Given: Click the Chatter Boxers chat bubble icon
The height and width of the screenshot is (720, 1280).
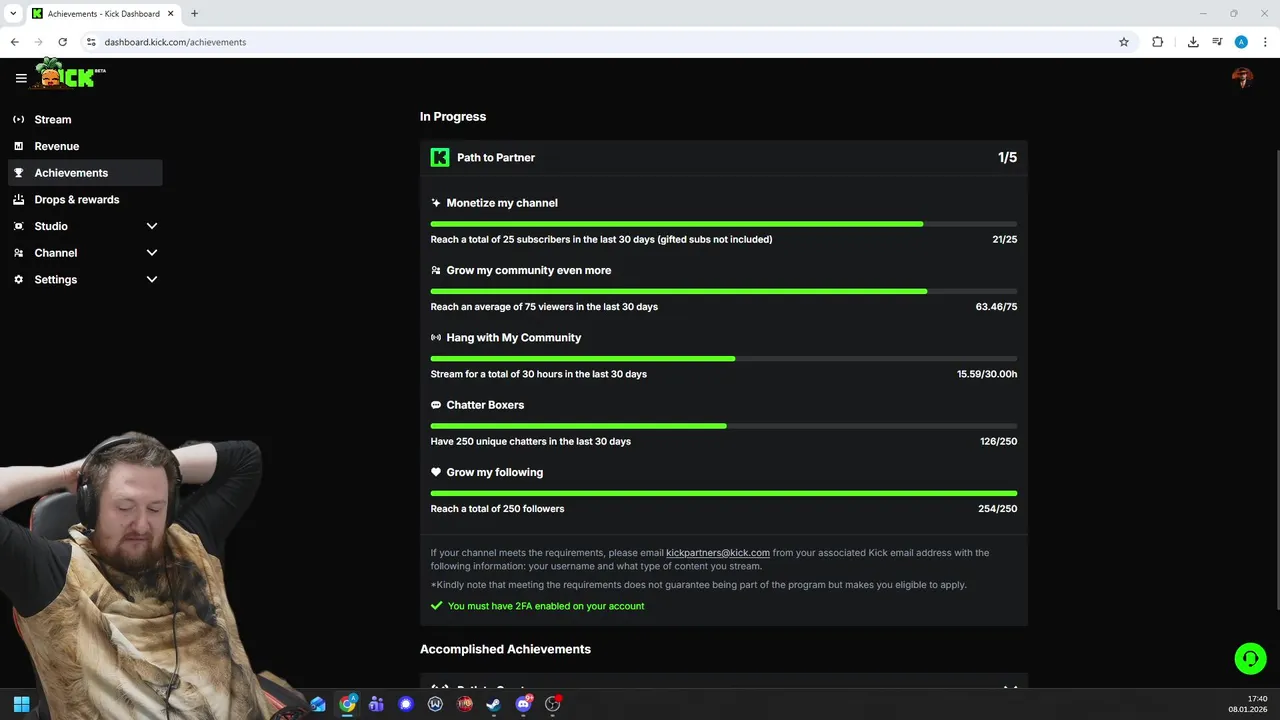Looking at the screenshot, I should [x=436, y=405].
